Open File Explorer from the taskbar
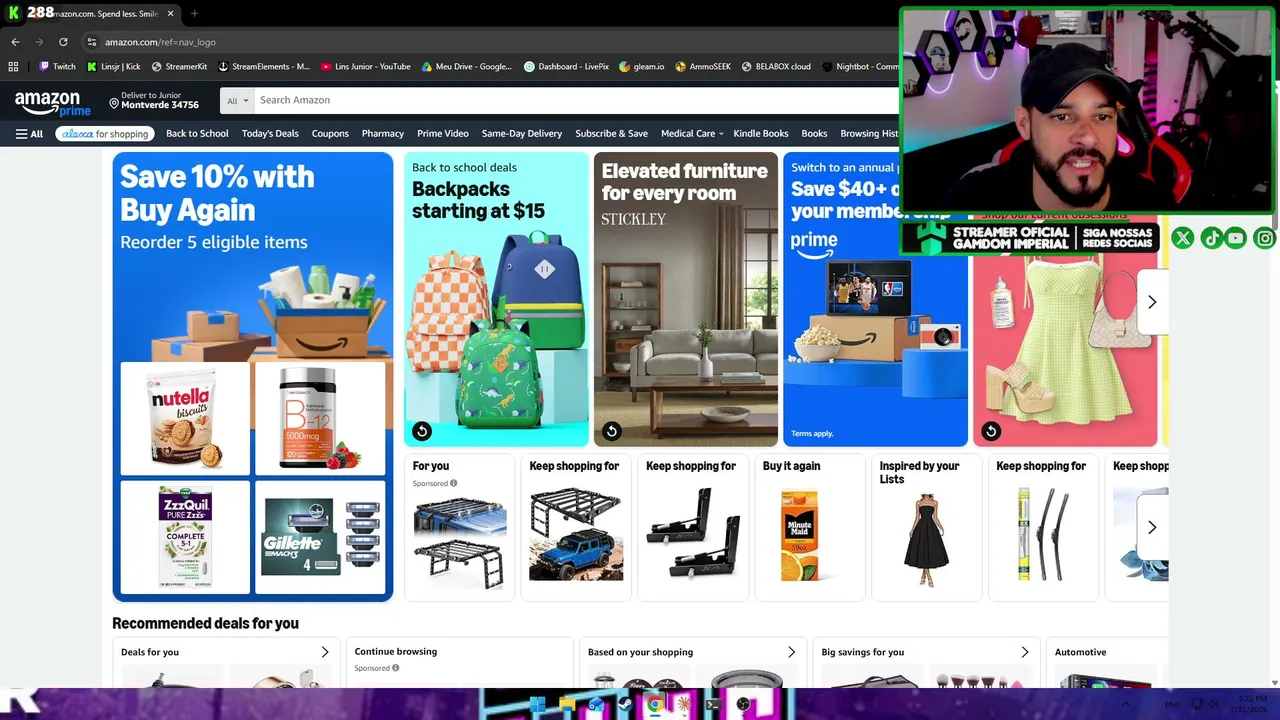Image resolution: width=1280 pixels, height=720 pixels. [x=567, y=705]
